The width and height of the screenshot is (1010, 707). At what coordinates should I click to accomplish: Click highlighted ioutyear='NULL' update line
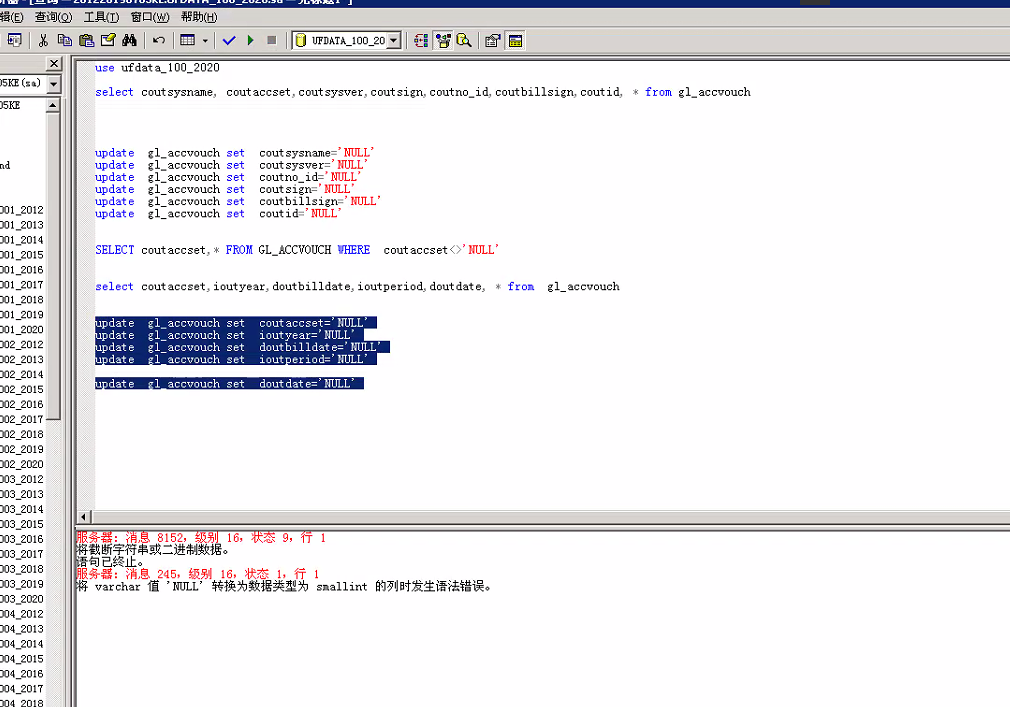(229, 335)
